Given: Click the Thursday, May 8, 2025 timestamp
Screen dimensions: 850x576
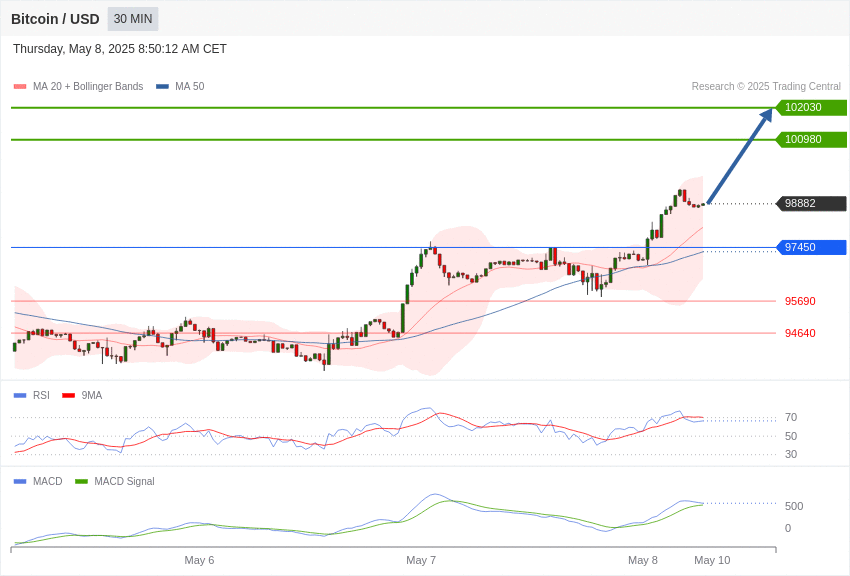Looking at the screenshot, I should pyautogui.click(x=120, y=49).
